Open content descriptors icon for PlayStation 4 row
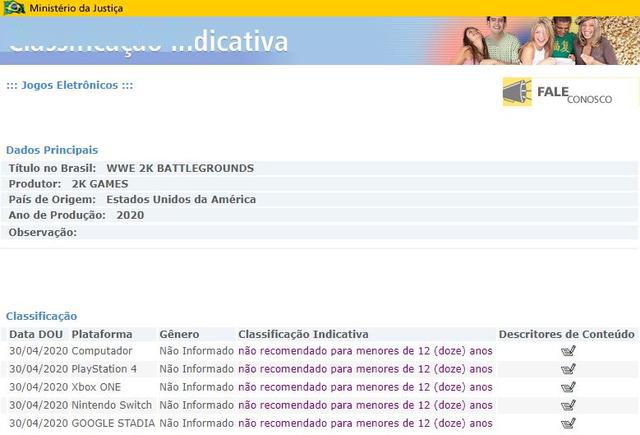 pyautogui.click(x=568, y=369)
